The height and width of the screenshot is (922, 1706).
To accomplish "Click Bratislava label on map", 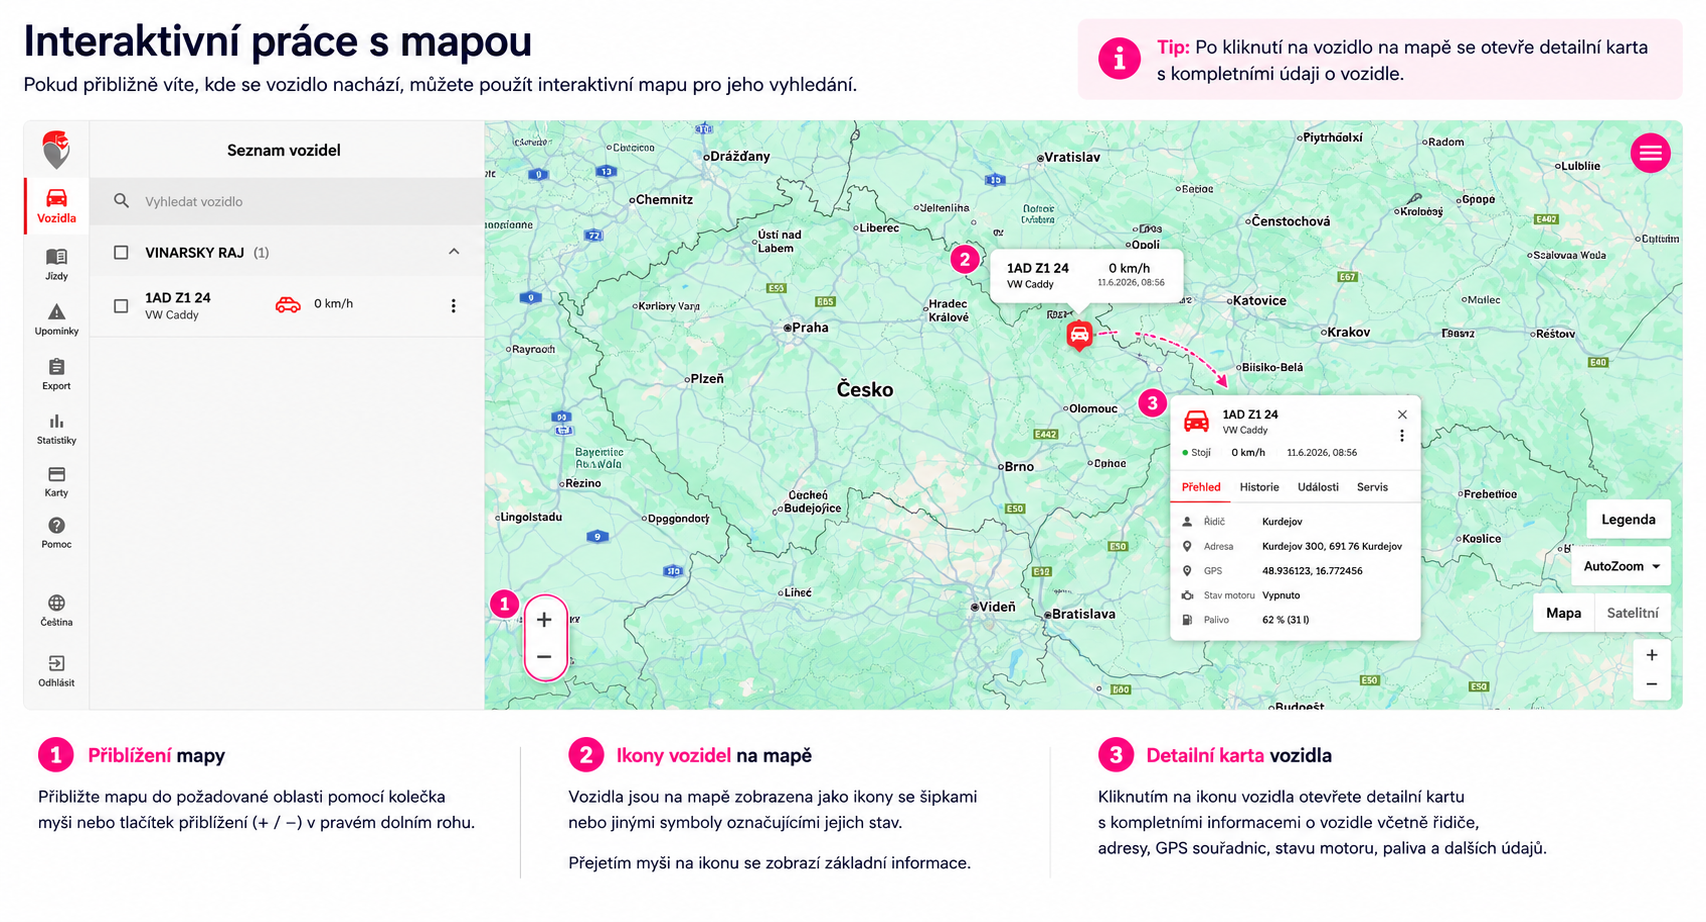I will [1082, 614].
